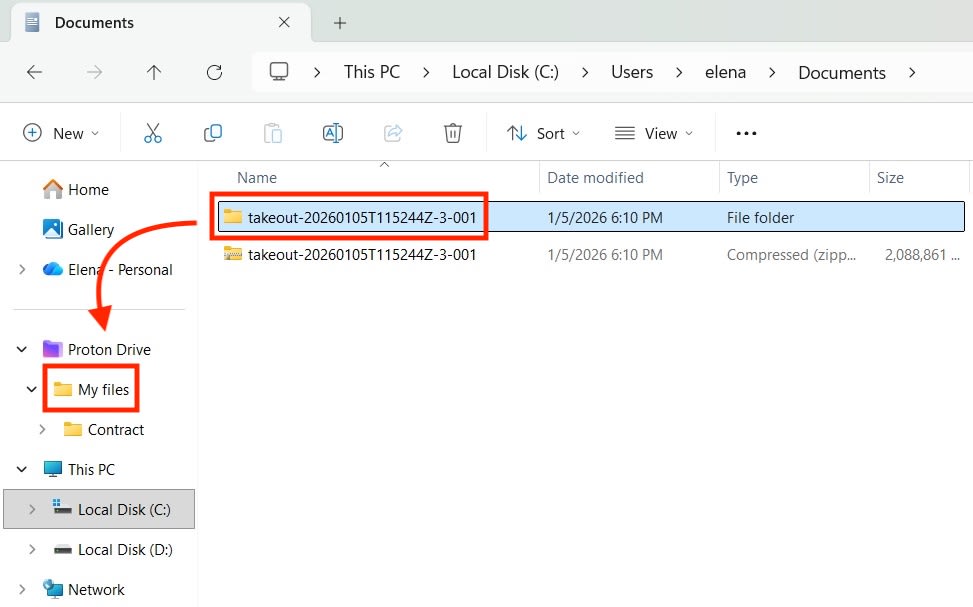Sort files by clicking the Name column header
The image size is (973, 607).
point(256,177)
